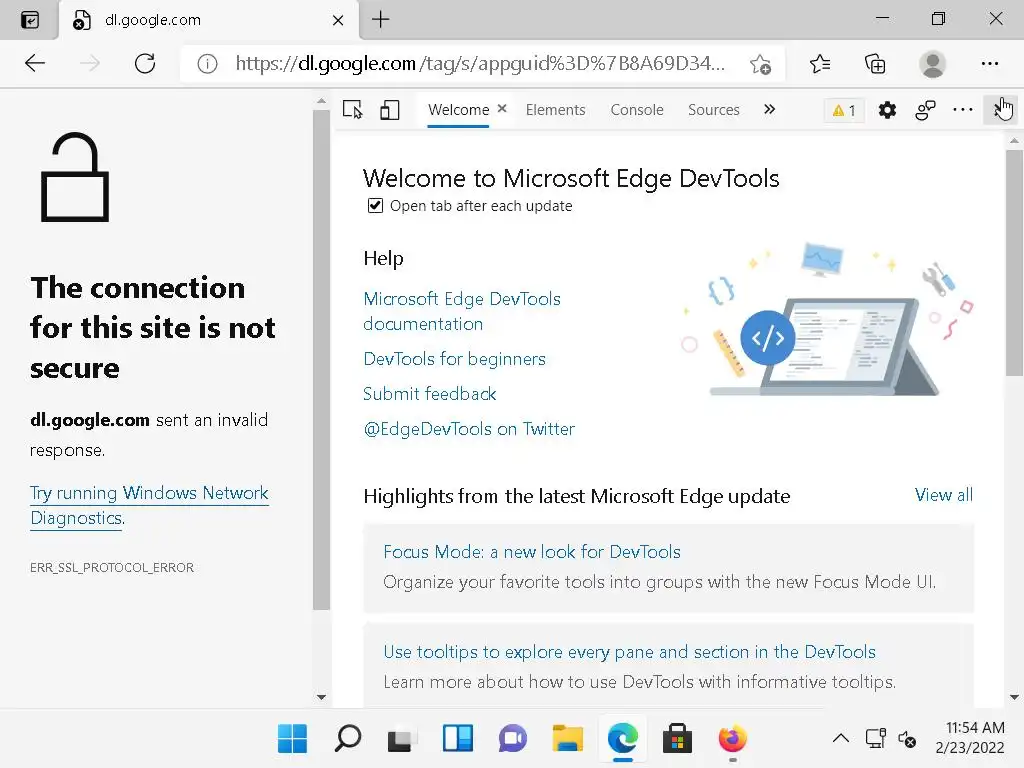Toggle device emulation in DevTools
1024x768 pixels.
390,110
